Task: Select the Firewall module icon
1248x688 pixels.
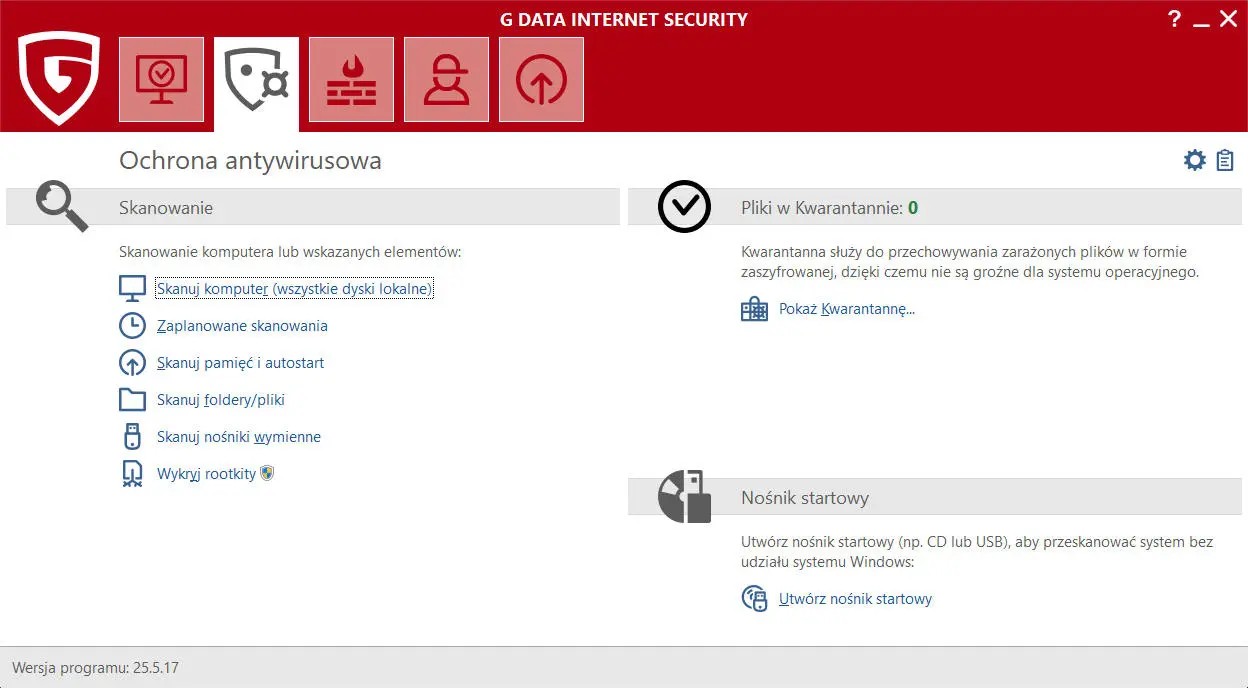Action: pos(351,79)
